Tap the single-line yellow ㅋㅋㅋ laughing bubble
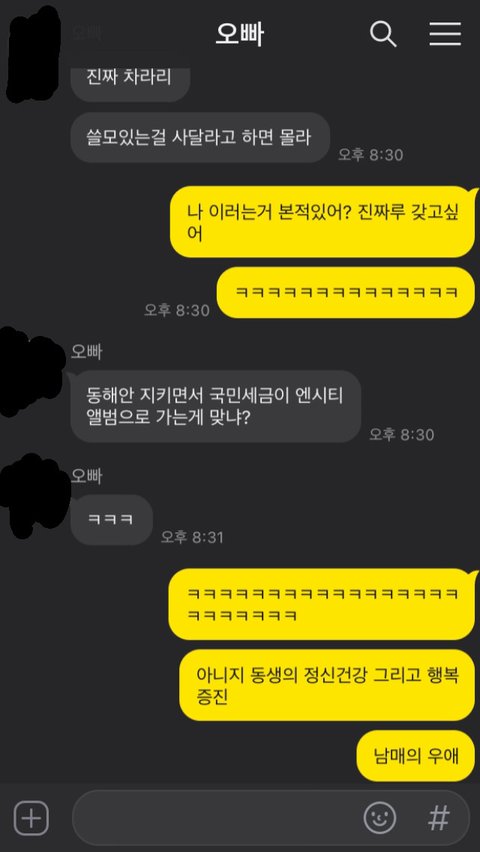Image resolution: width=480 pixels, height=852 pixels. [x=347, y=292]
